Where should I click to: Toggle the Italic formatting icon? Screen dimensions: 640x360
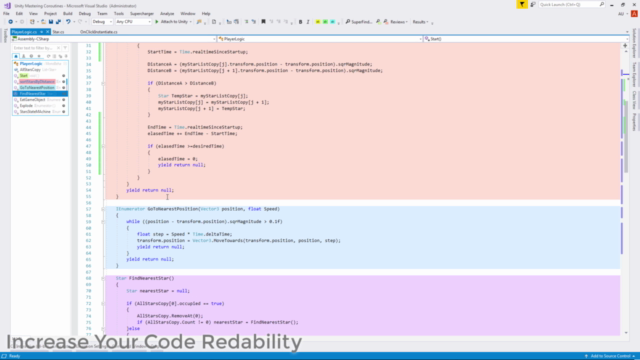(x=308, y=22)
